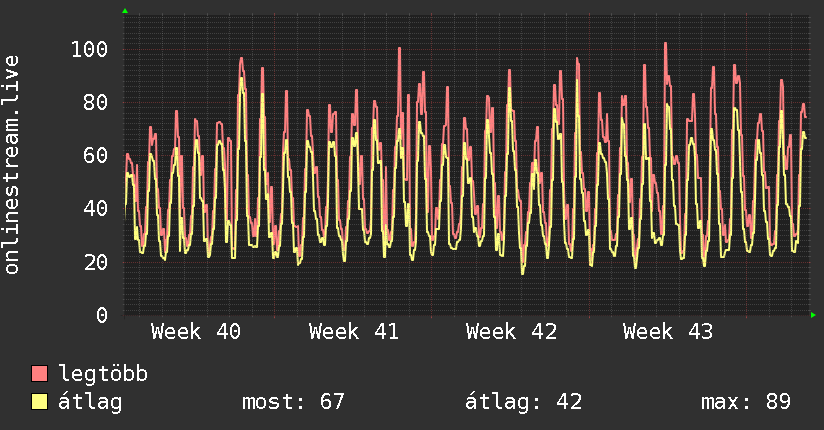Click the yellow átlag legend swatch
The width and height of the screenshot is (824, 430).
click(x=39, y=402)
